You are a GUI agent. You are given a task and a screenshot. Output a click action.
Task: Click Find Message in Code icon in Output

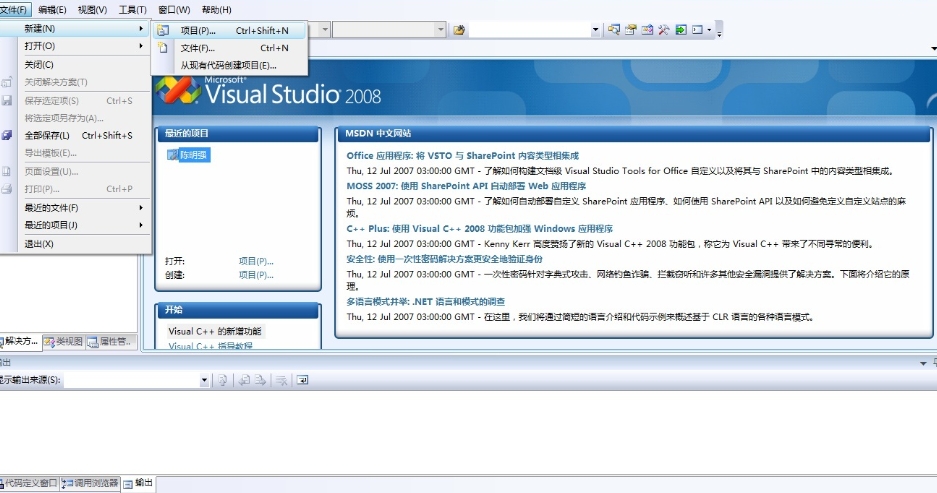click(222, 380)
